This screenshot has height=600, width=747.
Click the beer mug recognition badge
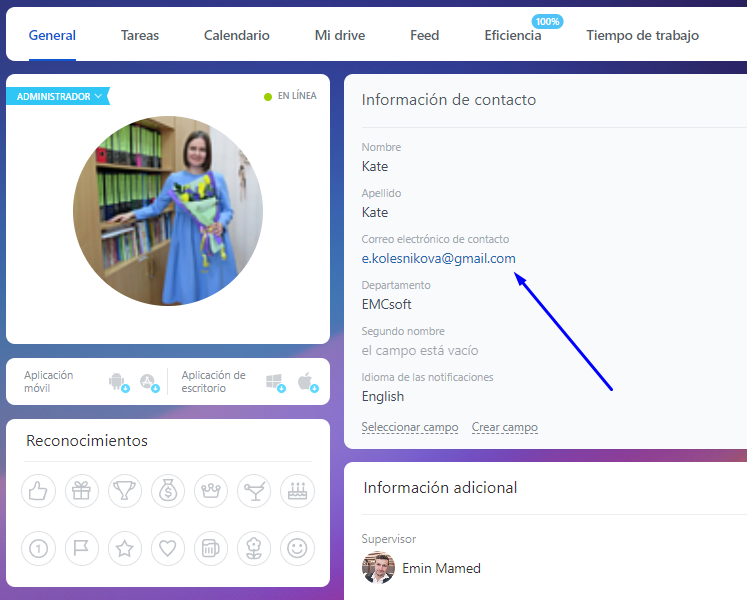pos(211,548)
